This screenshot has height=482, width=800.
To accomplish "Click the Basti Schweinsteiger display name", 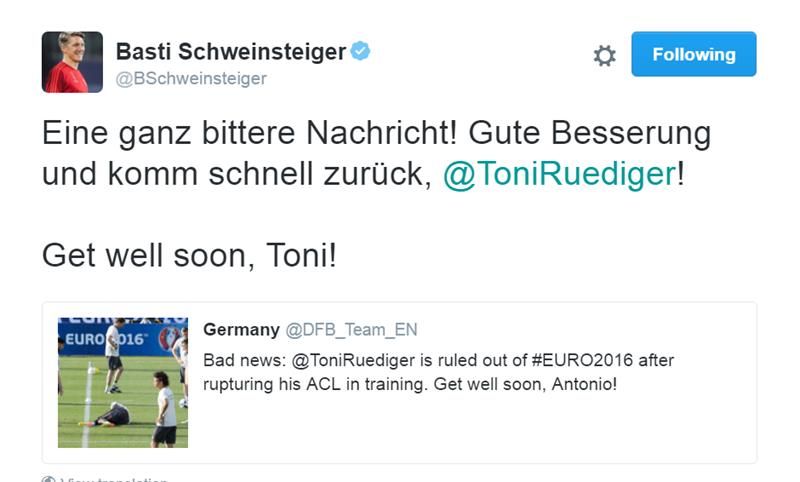I will click(x=231, y=51).
